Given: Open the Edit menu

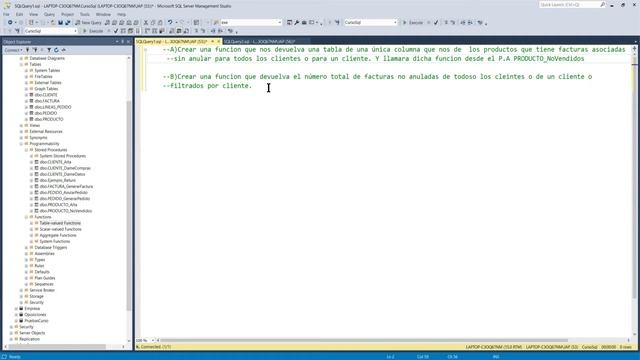Looking at the screenshot, I should [x=19, y=14].
